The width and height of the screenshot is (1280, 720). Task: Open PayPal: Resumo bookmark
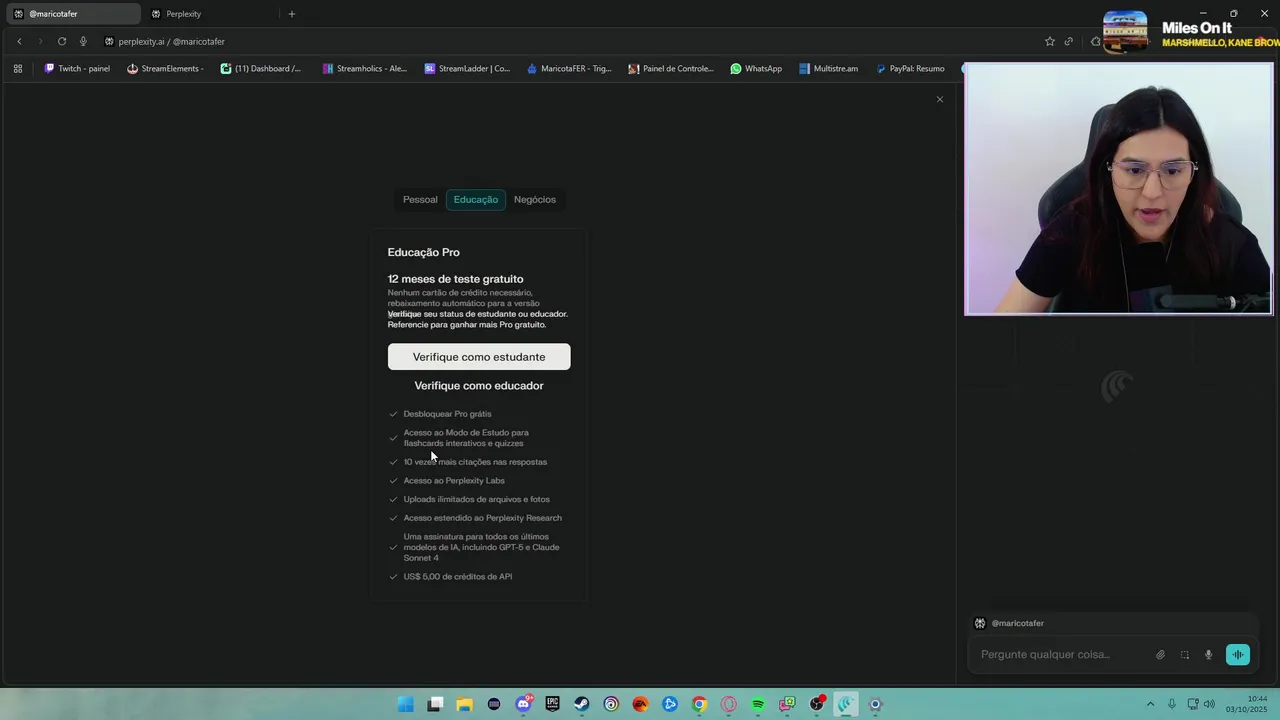pos(910,69)
